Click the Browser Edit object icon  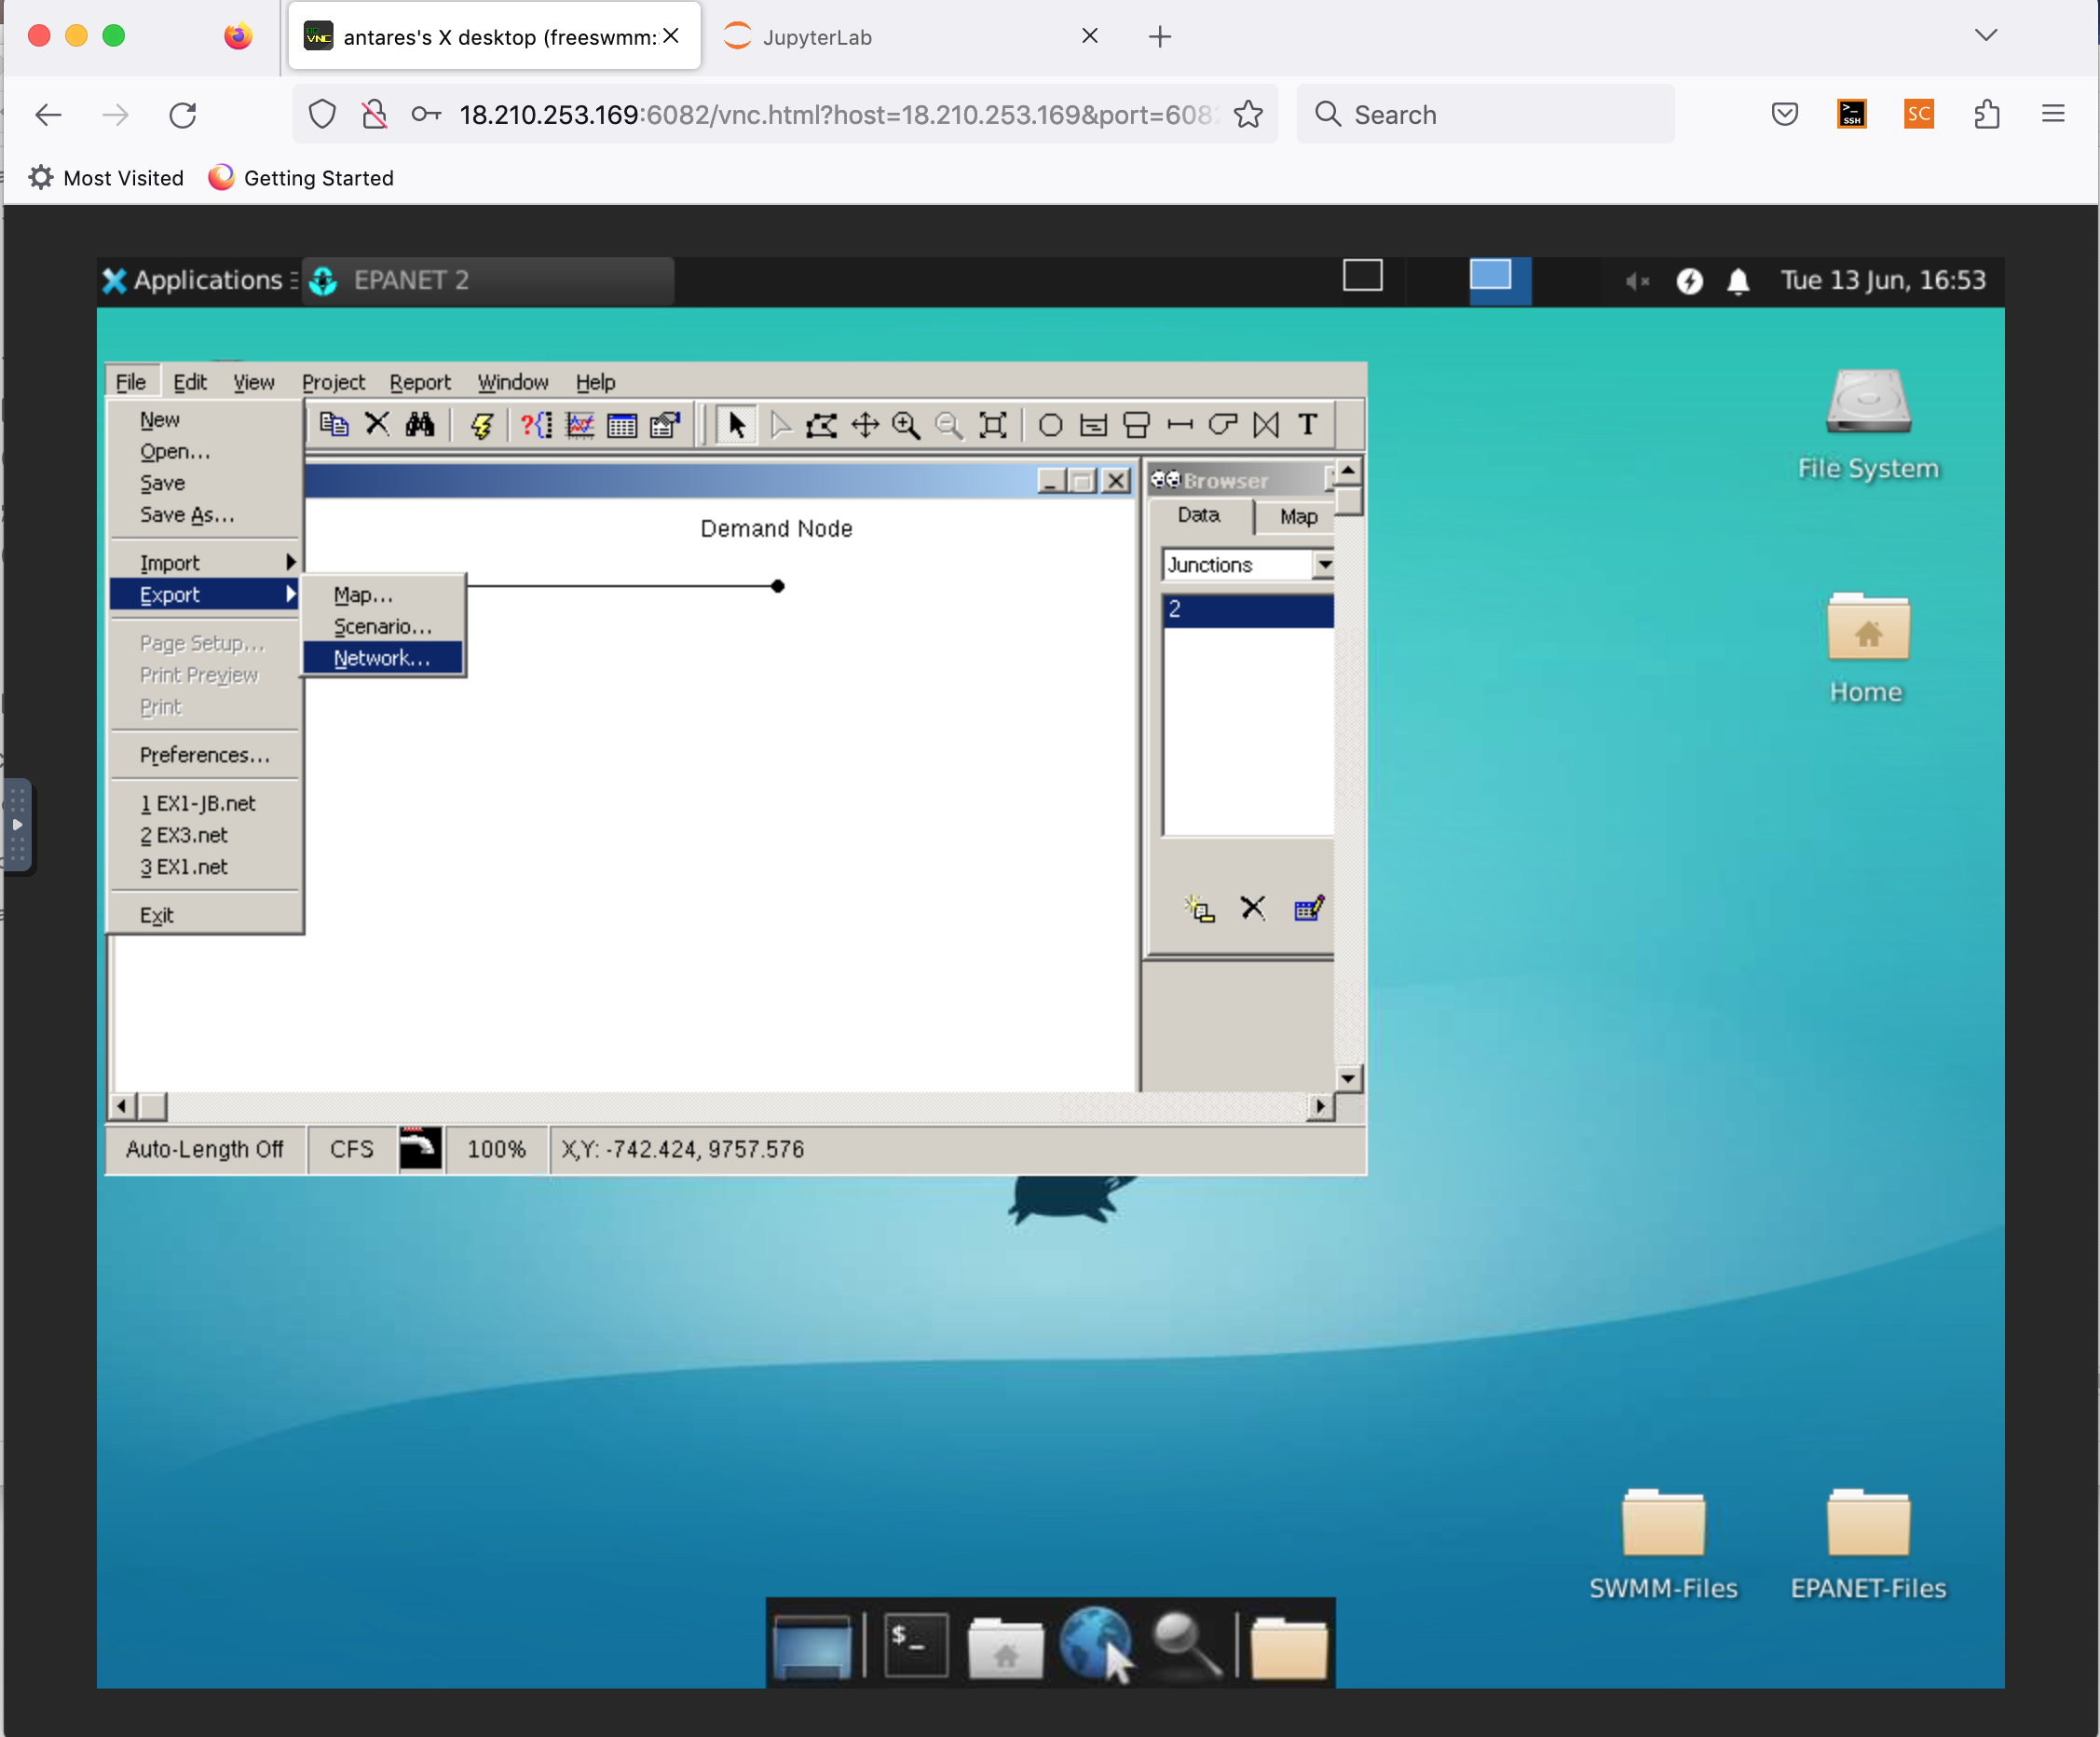pyautogui.click(x=1309, y=908)
